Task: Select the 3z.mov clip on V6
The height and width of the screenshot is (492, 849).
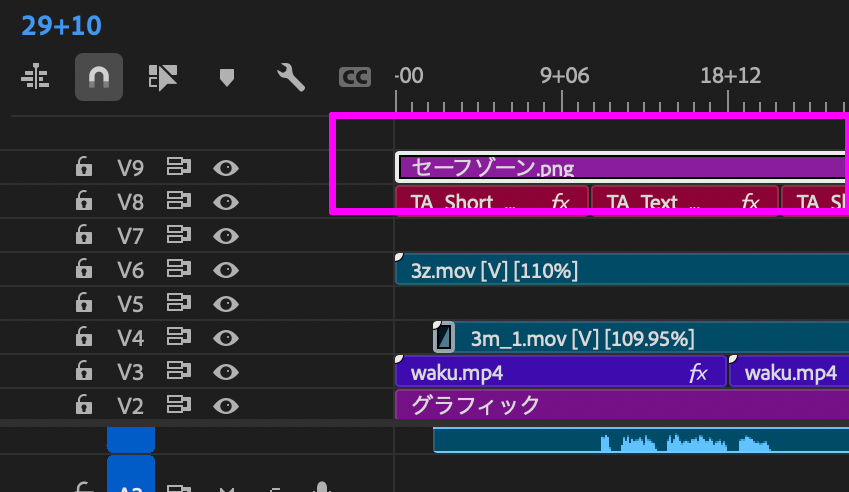Action: click(x=620, y=270)
